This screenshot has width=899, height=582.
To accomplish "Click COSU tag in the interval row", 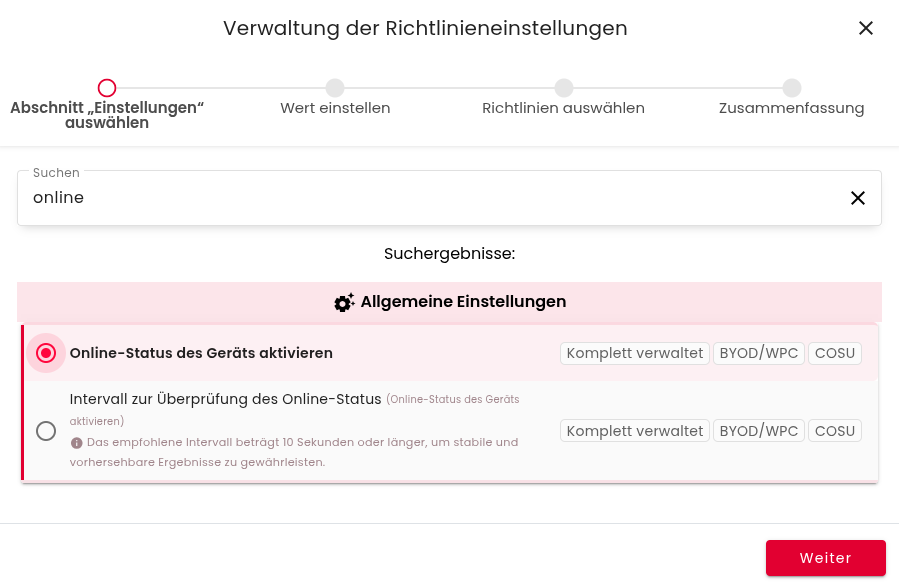I will pyautogui.click(x=835, y=431).
